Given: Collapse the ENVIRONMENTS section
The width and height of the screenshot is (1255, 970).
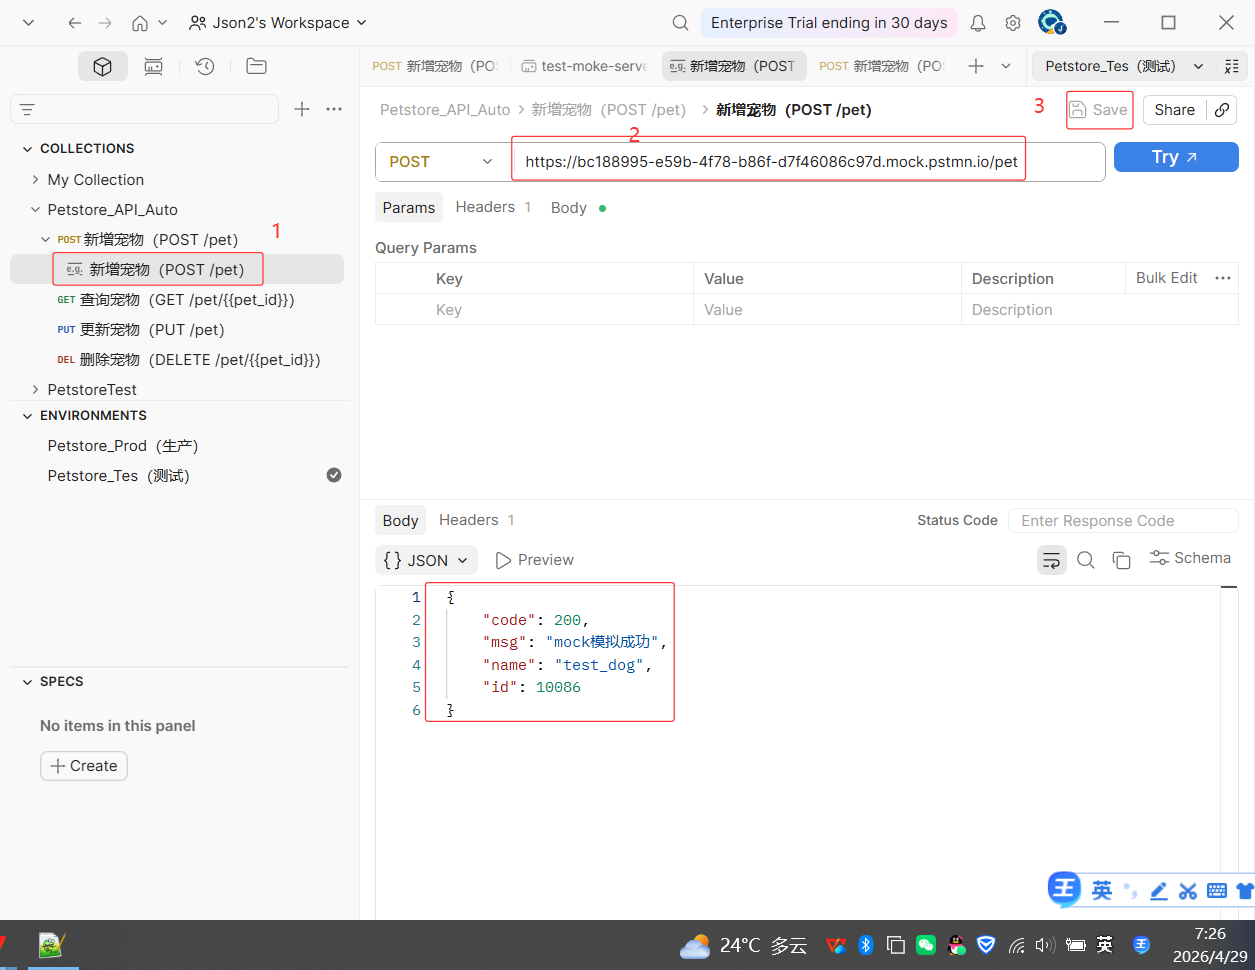Looking at the screenshot, I should point(28,415).
